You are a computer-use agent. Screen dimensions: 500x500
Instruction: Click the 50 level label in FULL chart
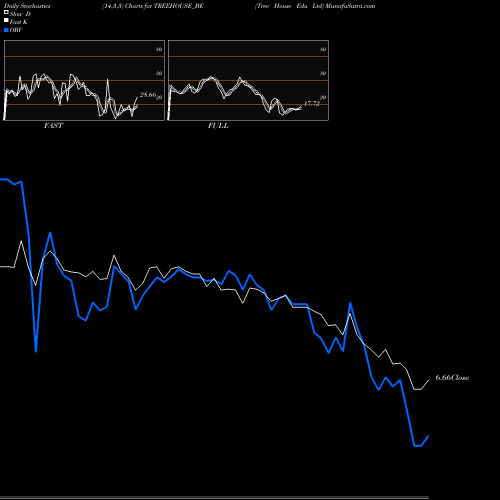[323, 73]
